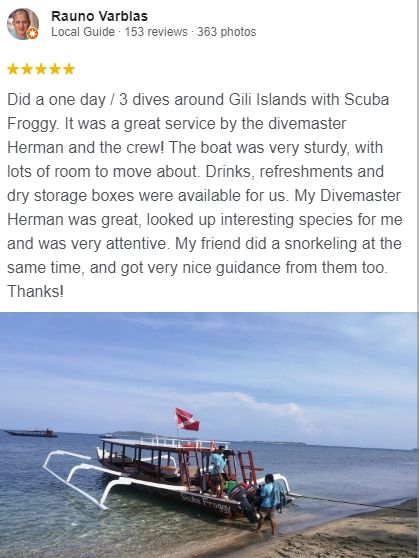Open Rauno Varblas profile picture
The width and height of the screenshot is (419, 558).
tap(23, 24)
